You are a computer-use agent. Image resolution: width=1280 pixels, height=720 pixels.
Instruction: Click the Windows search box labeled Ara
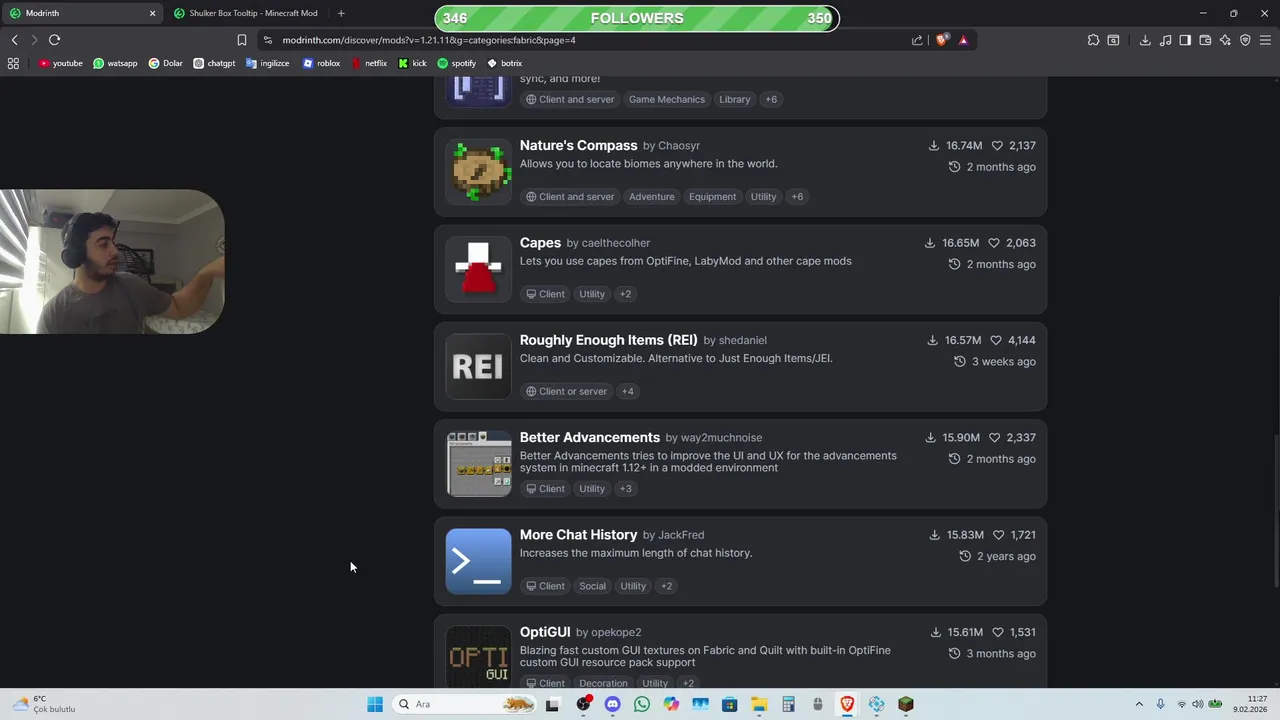pos(465,704)
